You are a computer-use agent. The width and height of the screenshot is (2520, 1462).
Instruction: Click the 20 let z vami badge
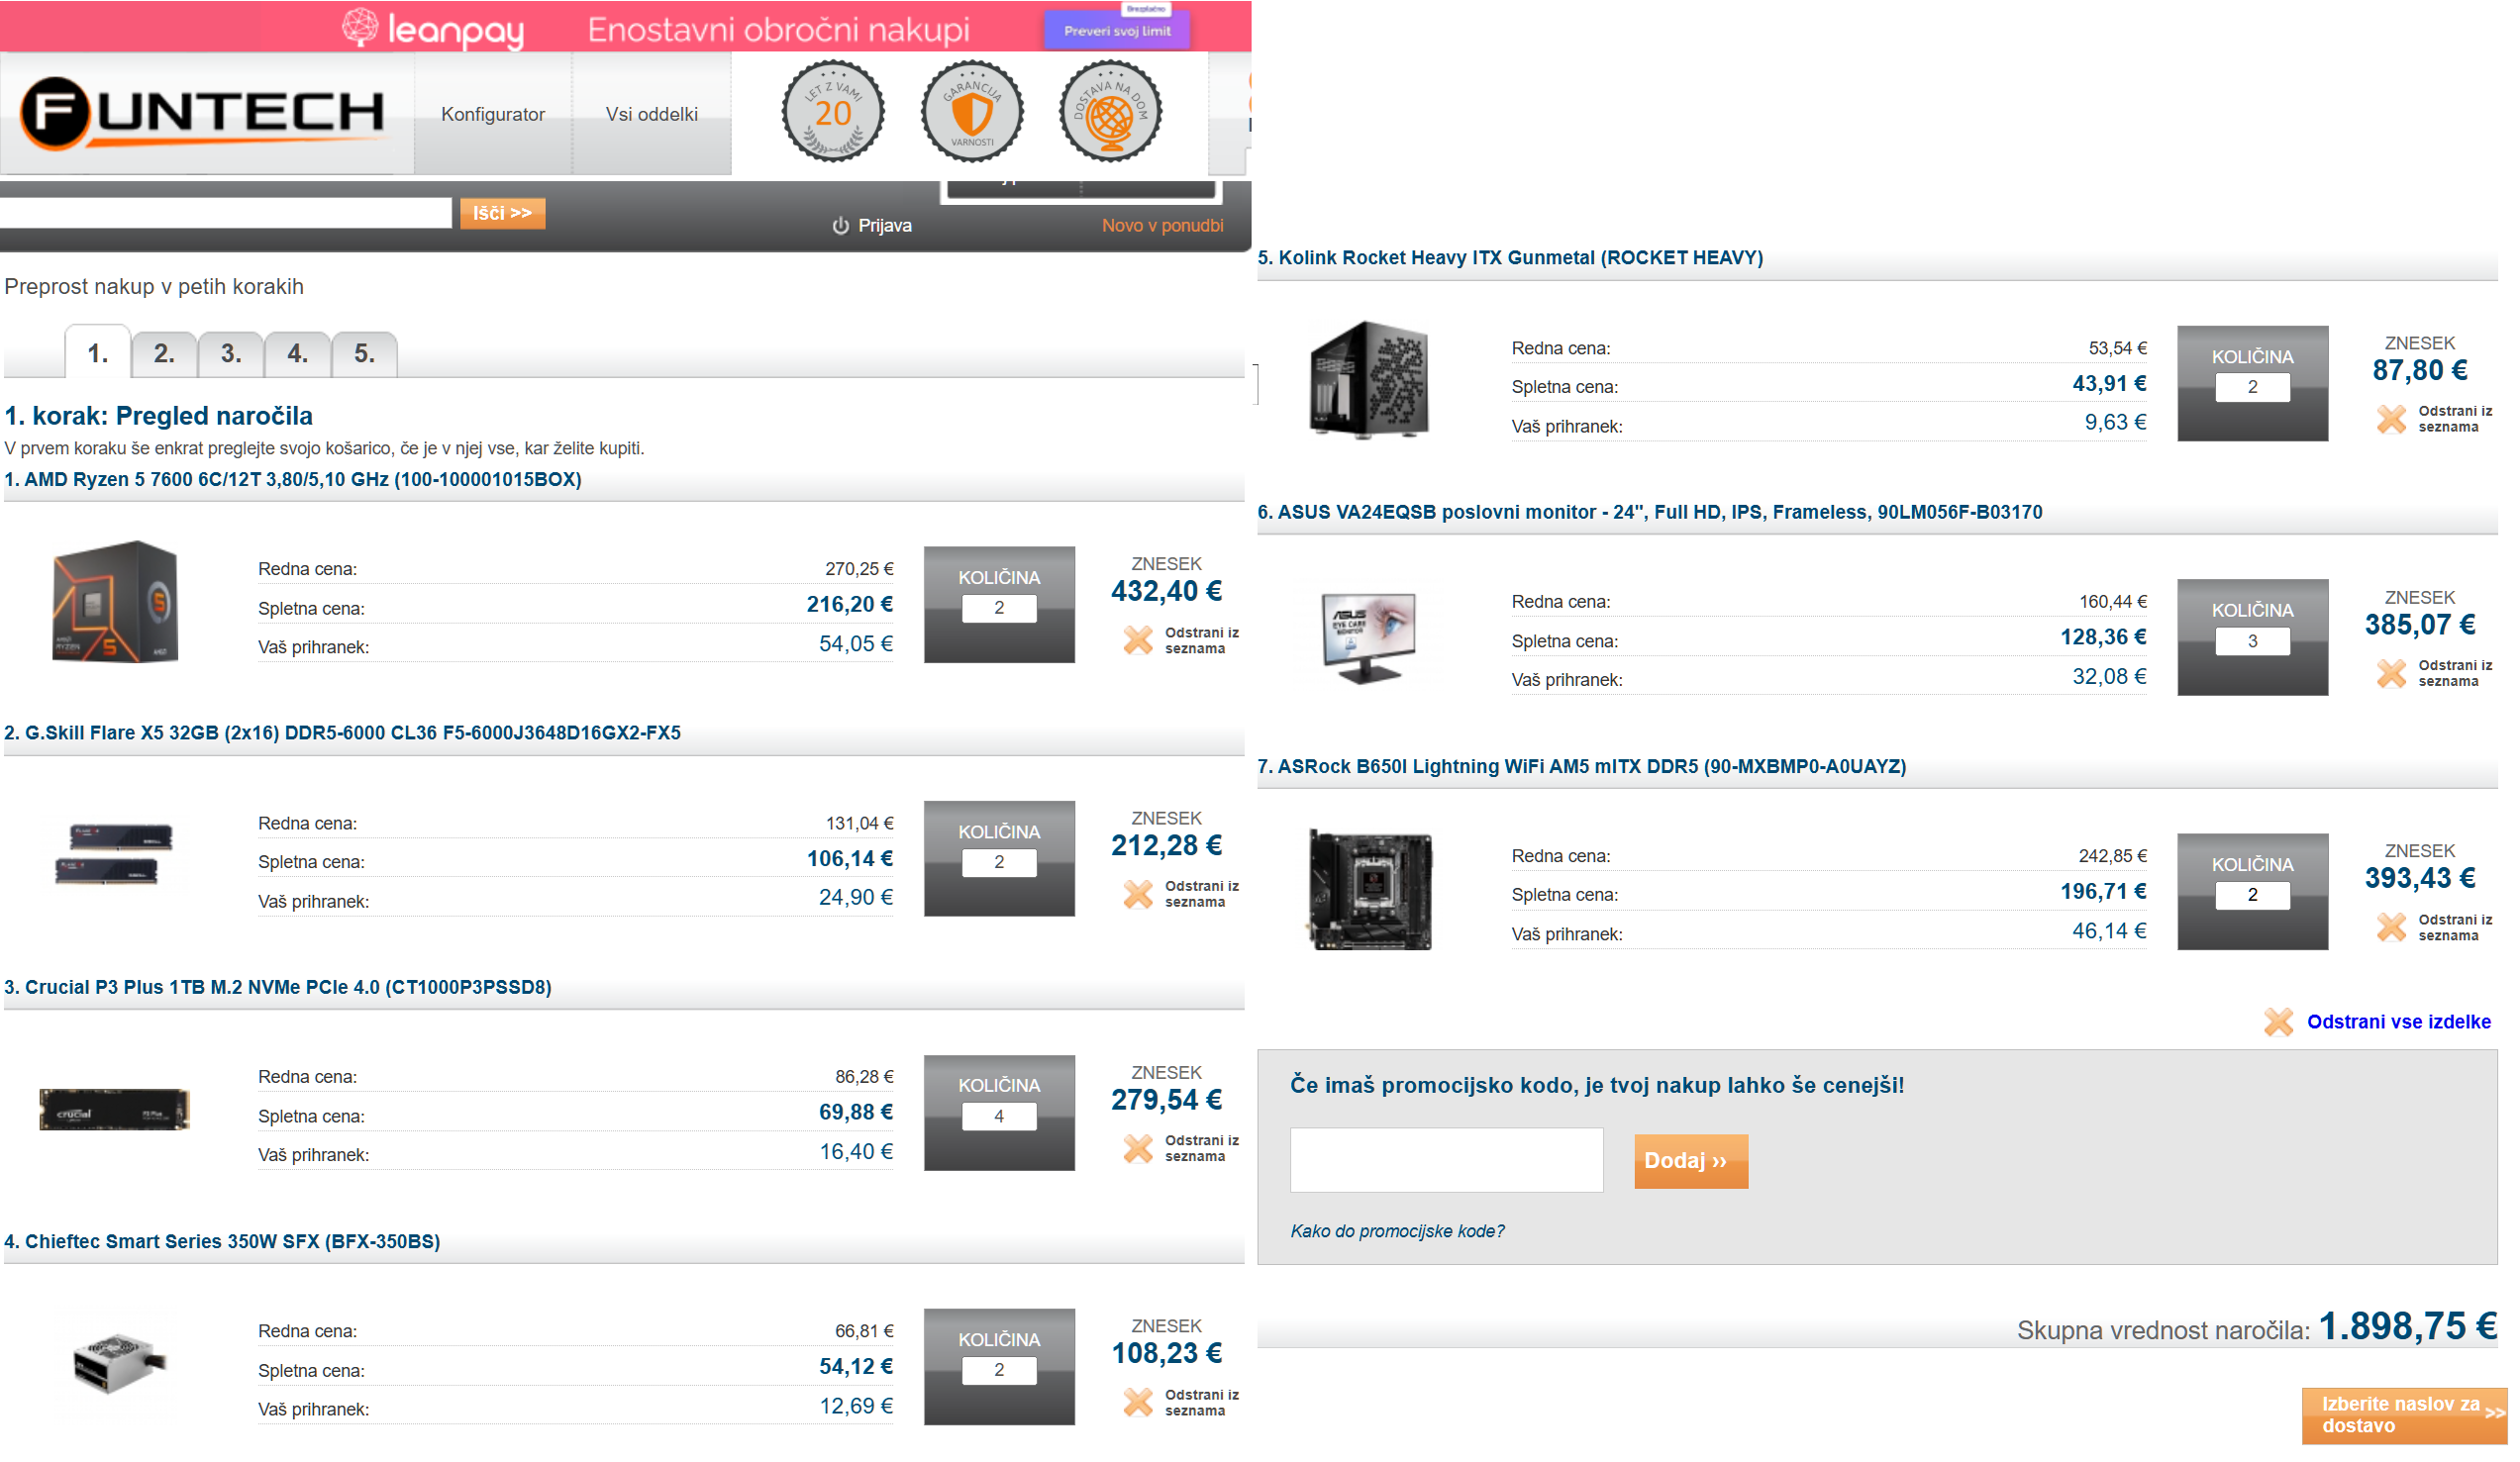(833, 111)
